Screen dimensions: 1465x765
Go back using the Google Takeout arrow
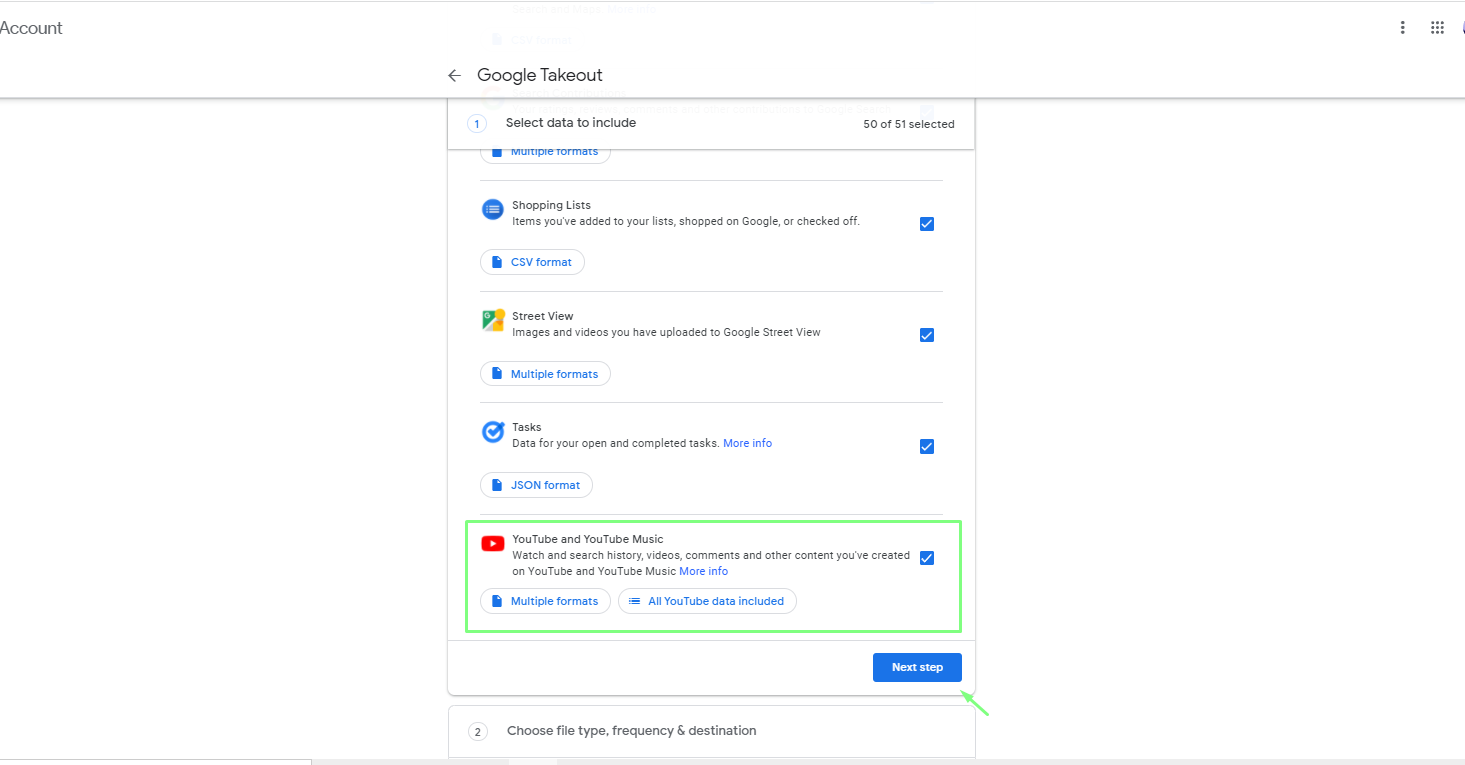[454, 76]
